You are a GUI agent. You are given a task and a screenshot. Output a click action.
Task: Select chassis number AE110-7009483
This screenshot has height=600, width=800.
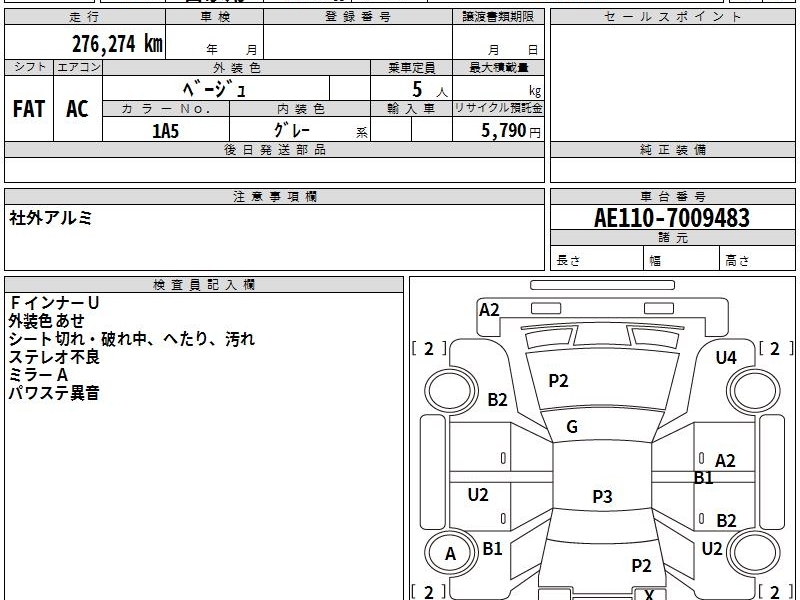(x=672, y=218)
